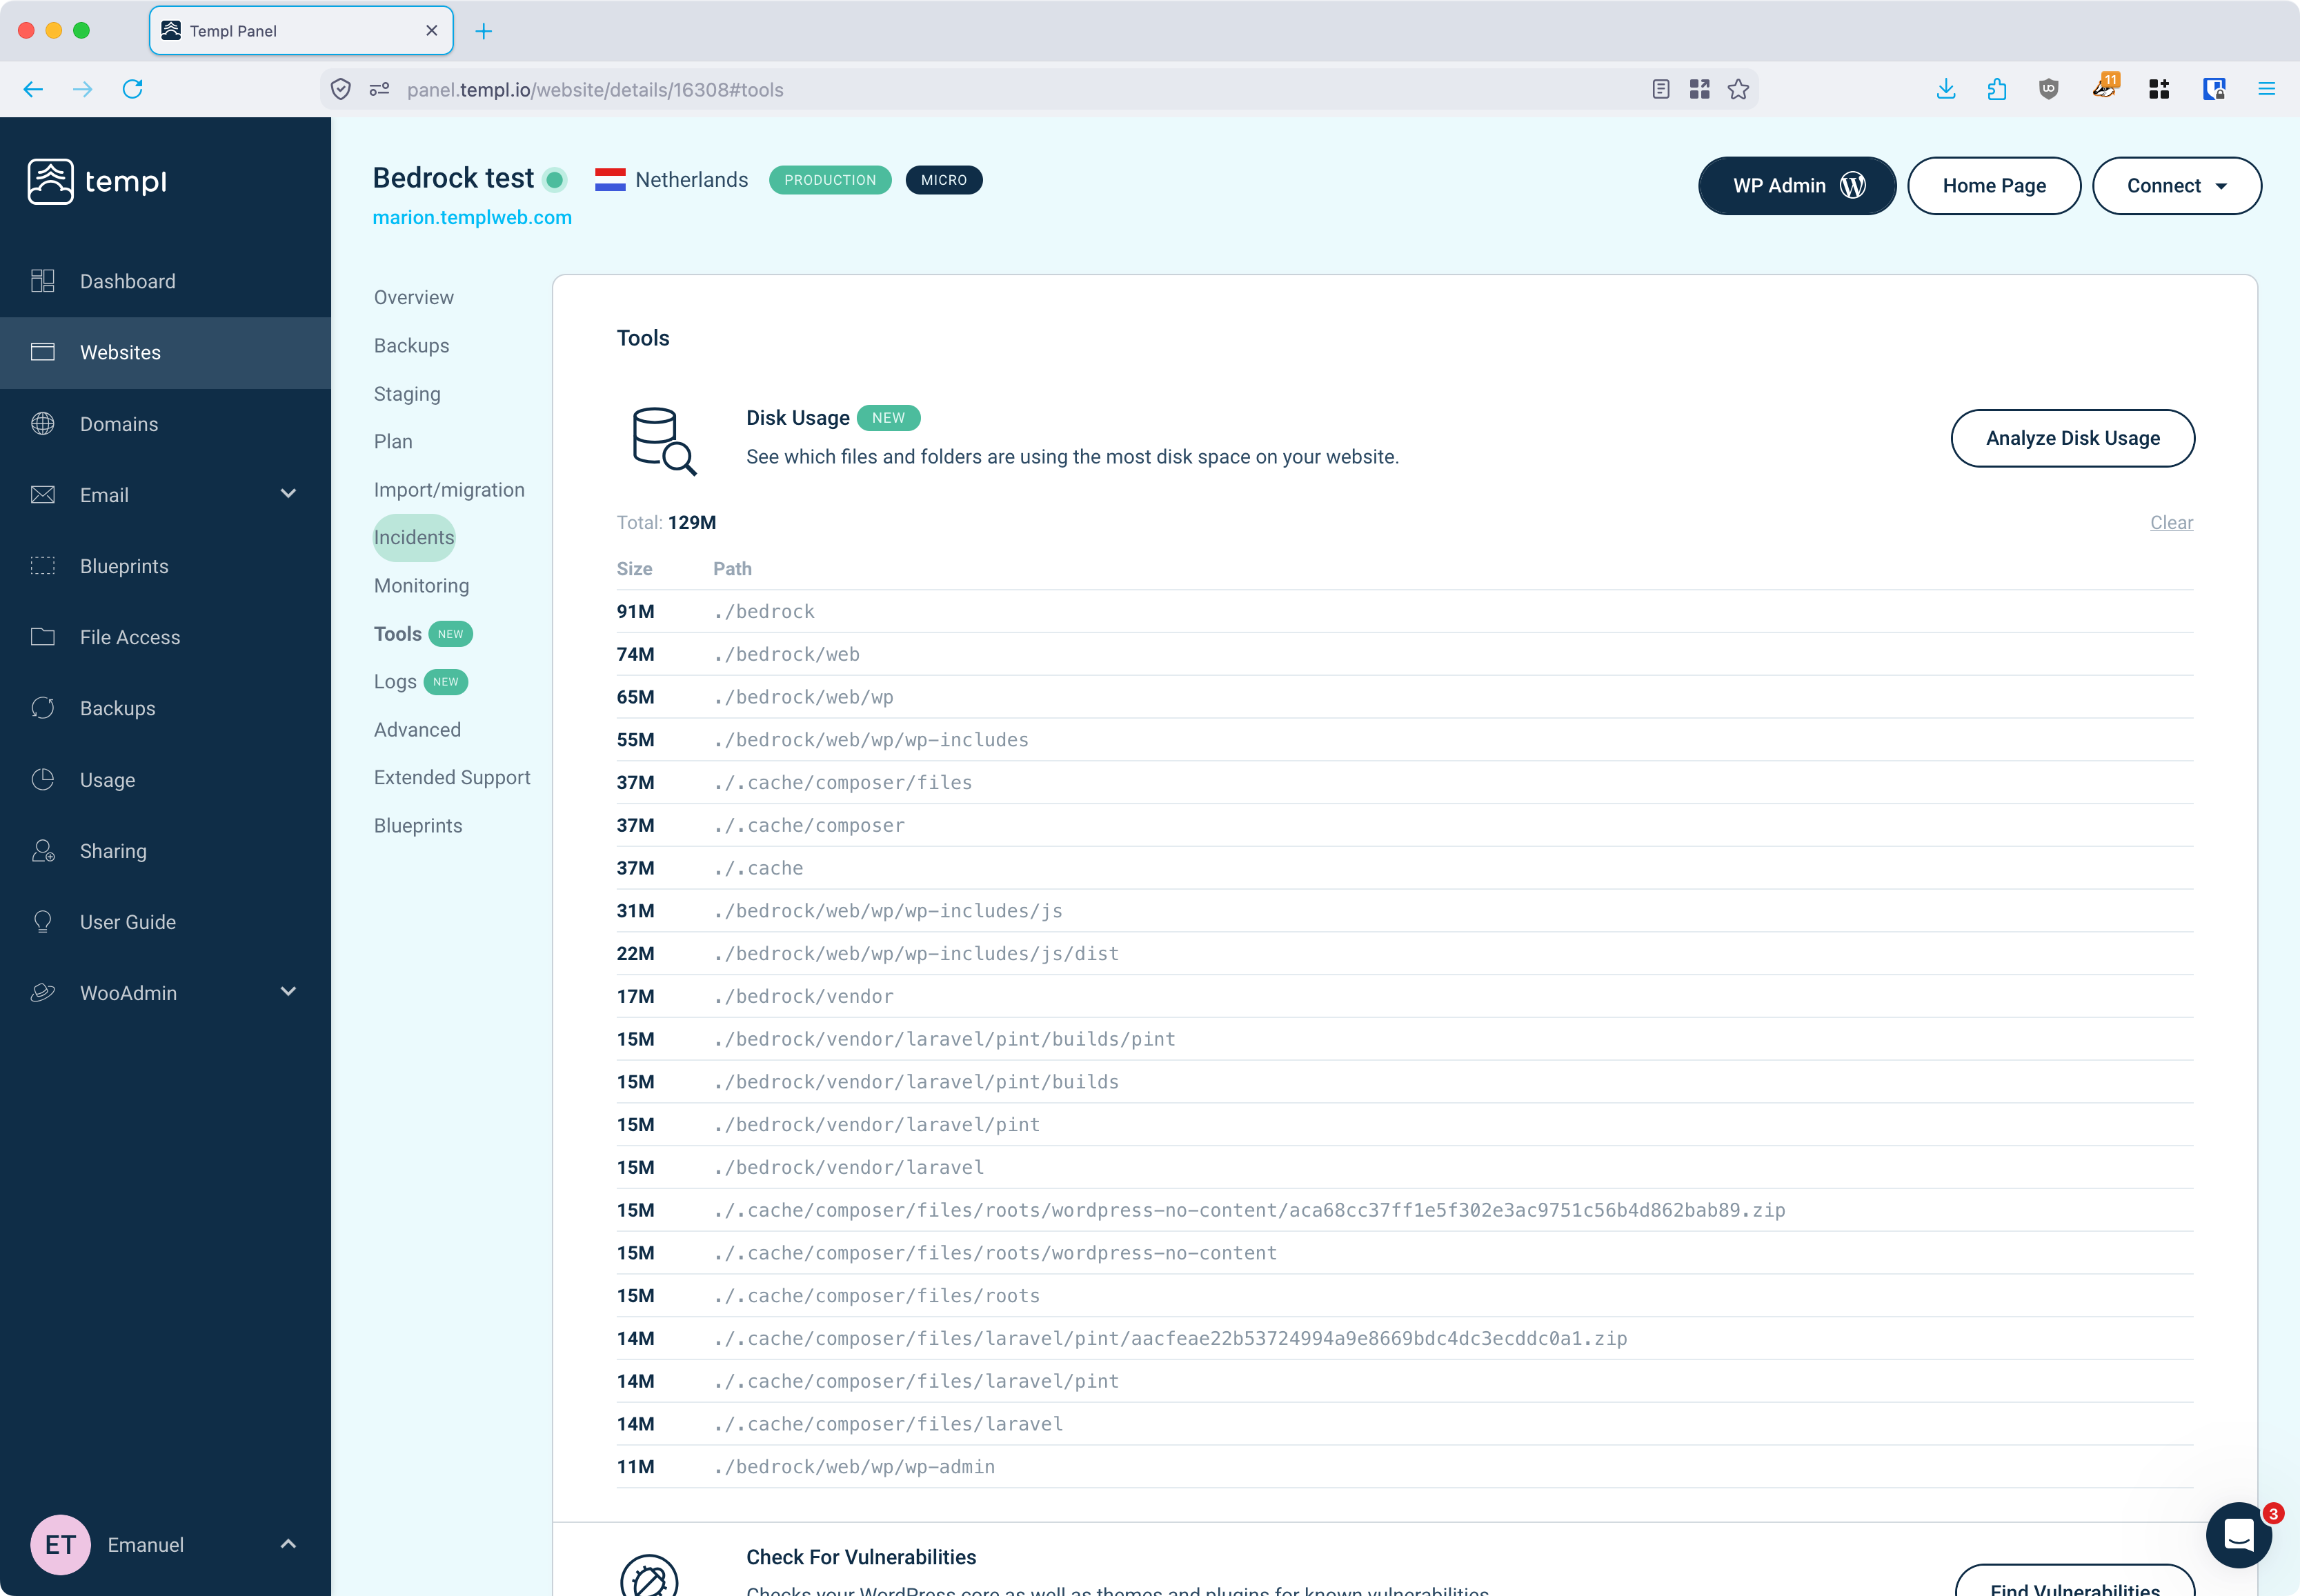Image resolution: width=2300 pixels, height=1596 pixels.
Task: Click the Sharing user icon
Action: (42, 850)
